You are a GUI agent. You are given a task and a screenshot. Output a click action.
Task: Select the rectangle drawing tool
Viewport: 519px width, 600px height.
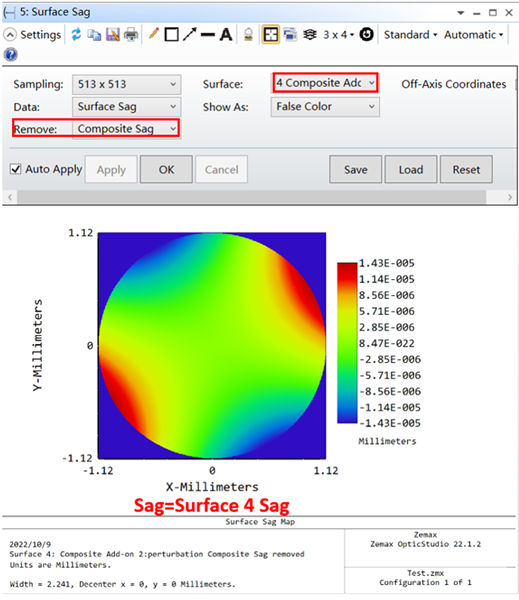click(x=171, y=34)
